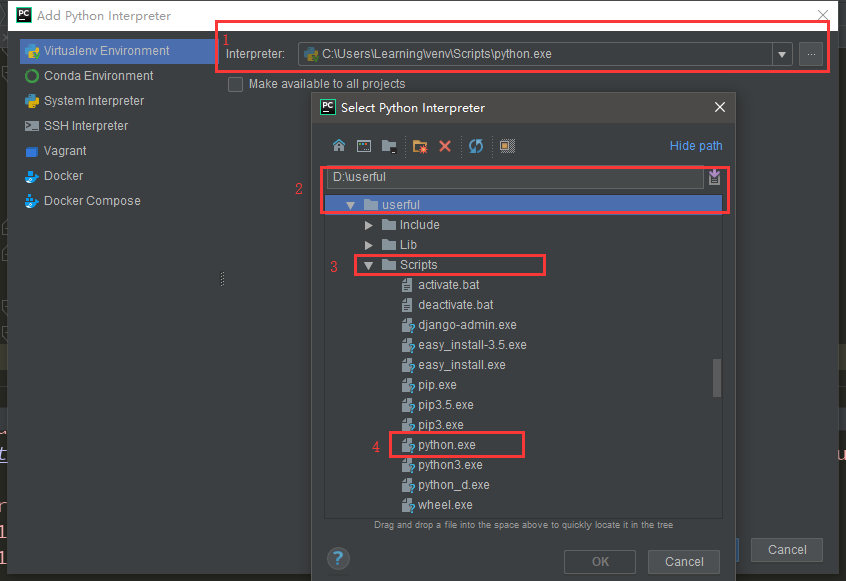Close the Select Python Interpreter dialog
The width and height of the screenshot is (846, 581).
point(720,107)
